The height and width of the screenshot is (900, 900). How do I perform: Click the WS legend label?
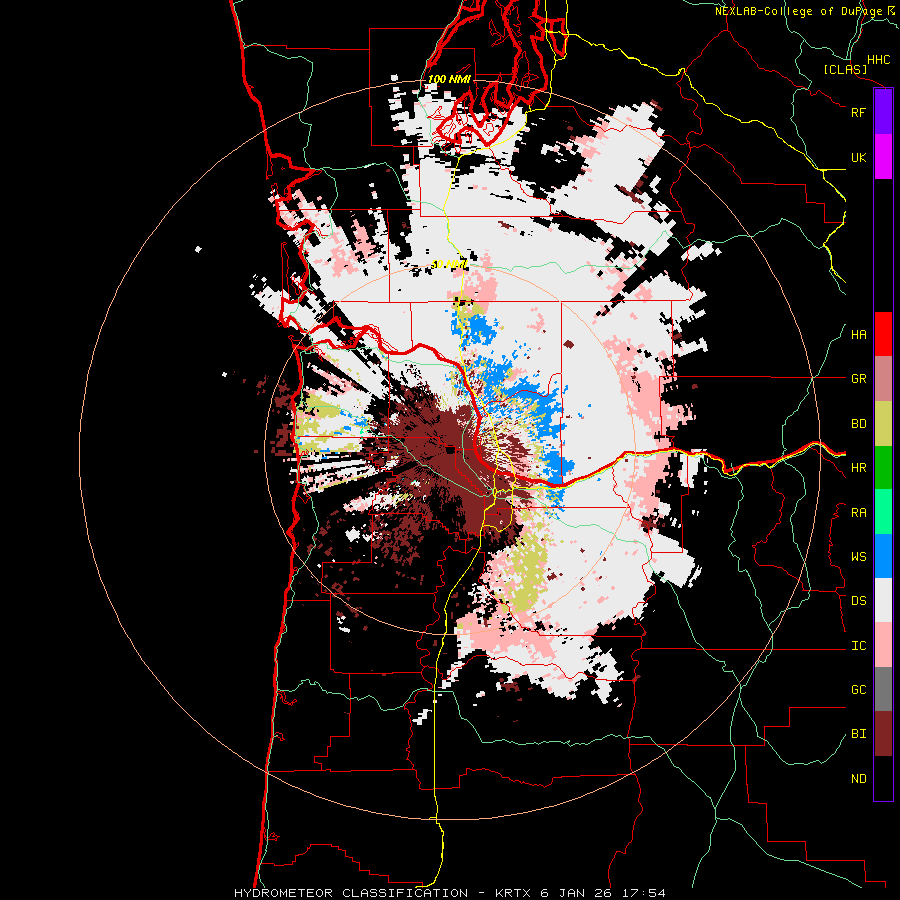(x=858, y=557)
